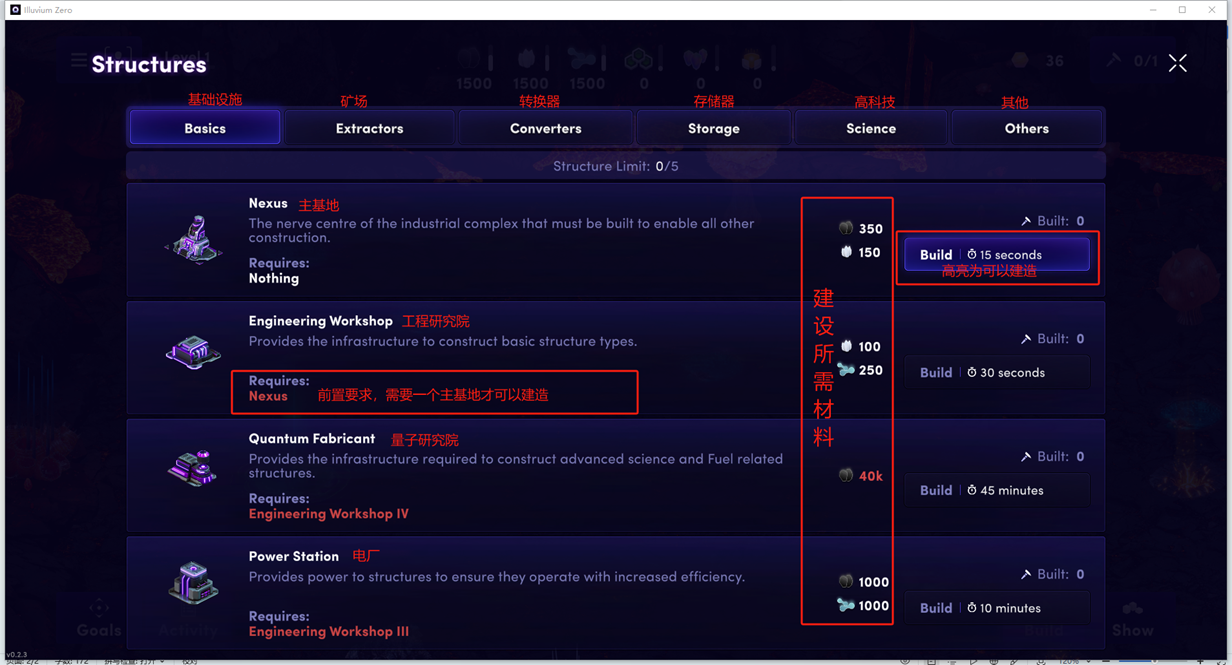Screen dimensions: 1232x665
Task: Click the Nexus building icon
Action: point(194,239)
